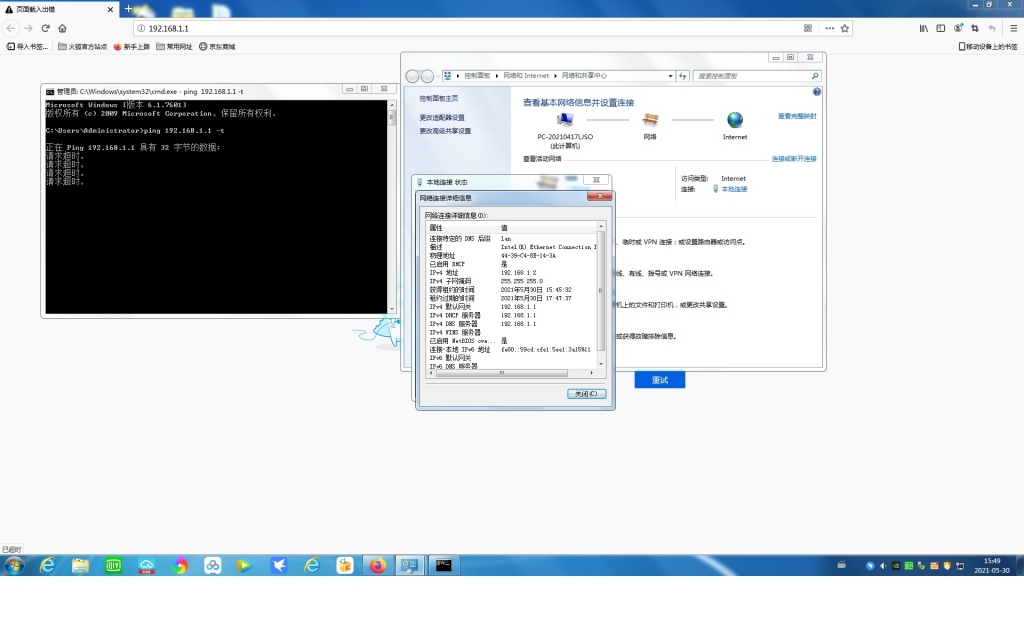Switch to Firefox in the taskbar

pyautogui.click(x=377, y=566)
